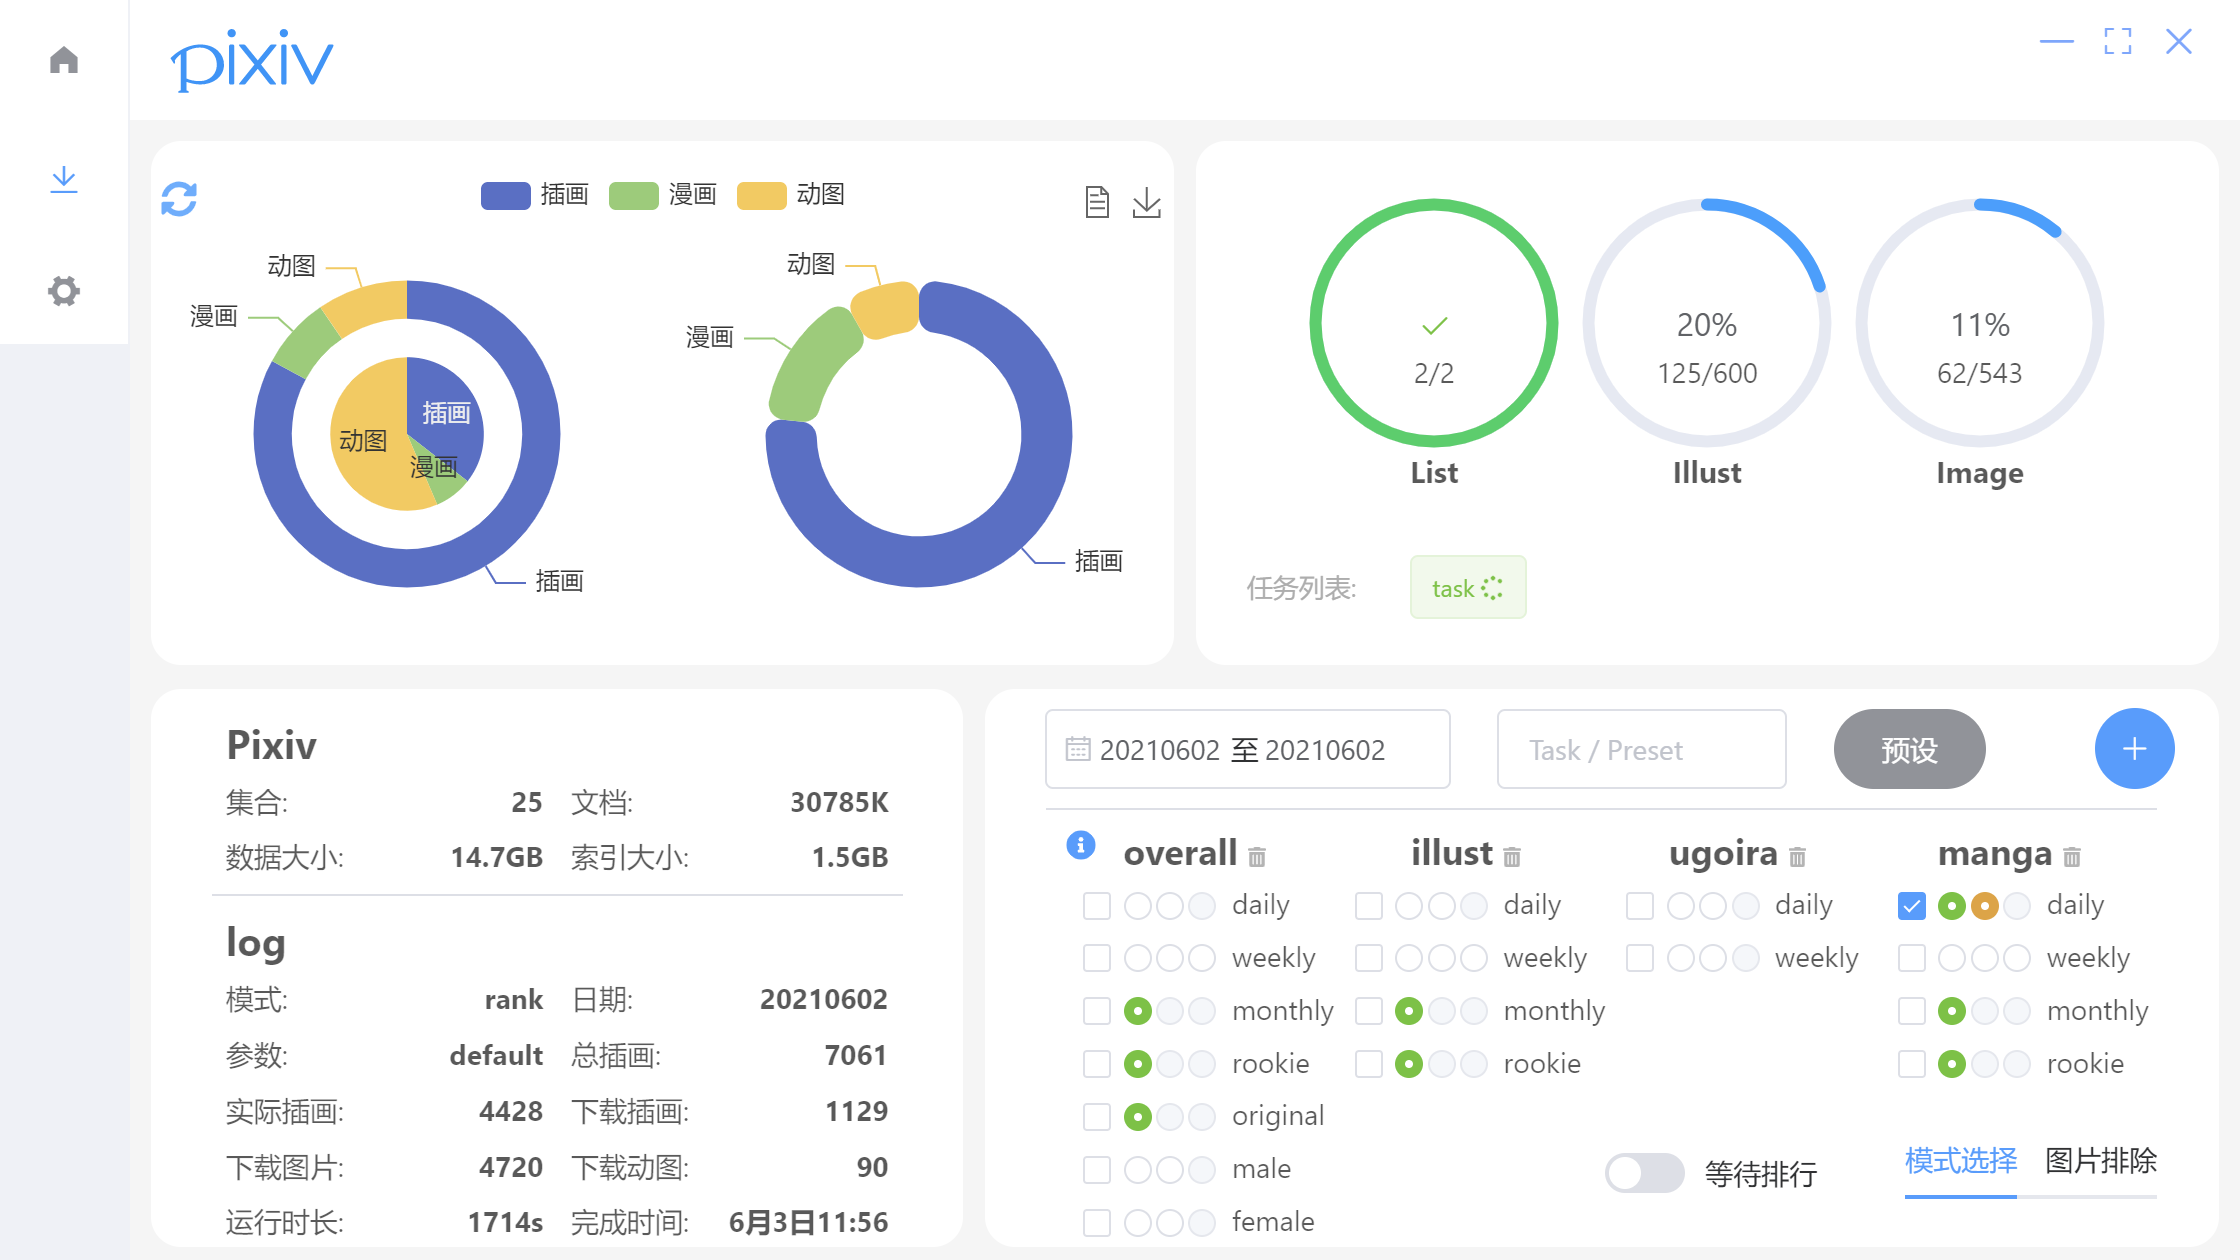This screenshot has width=2240, height=1260.
Task: Open the home page from sidebar
Action: [64, 60]
